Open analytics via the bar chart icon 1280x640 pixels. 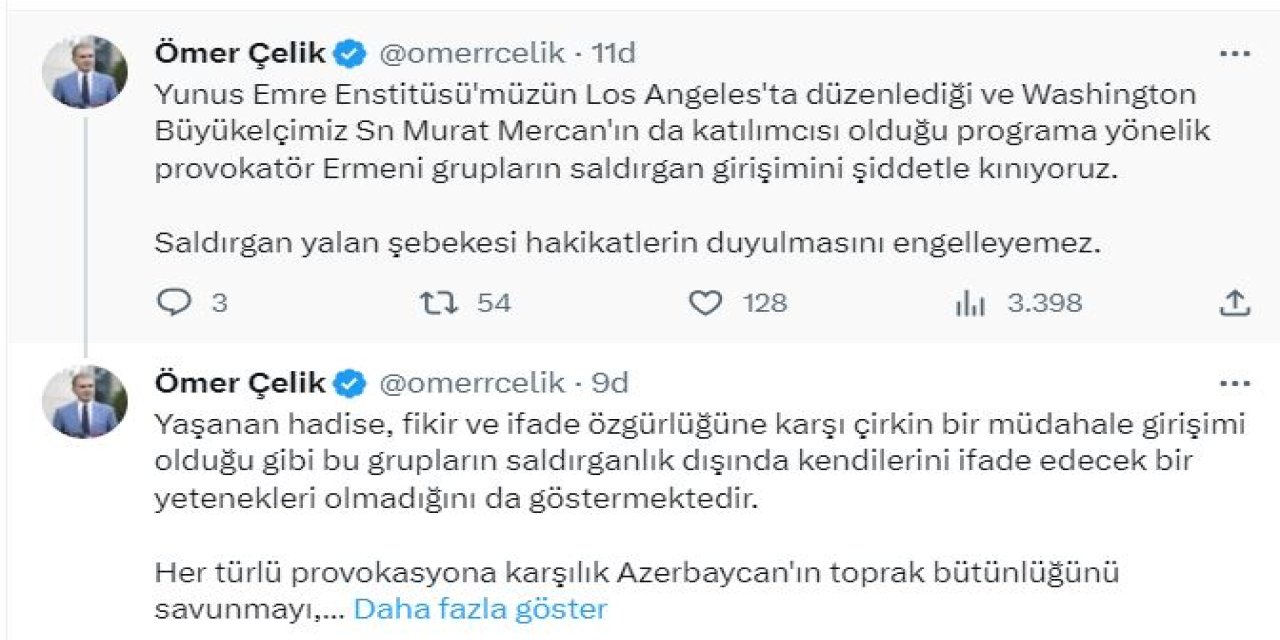966,303
